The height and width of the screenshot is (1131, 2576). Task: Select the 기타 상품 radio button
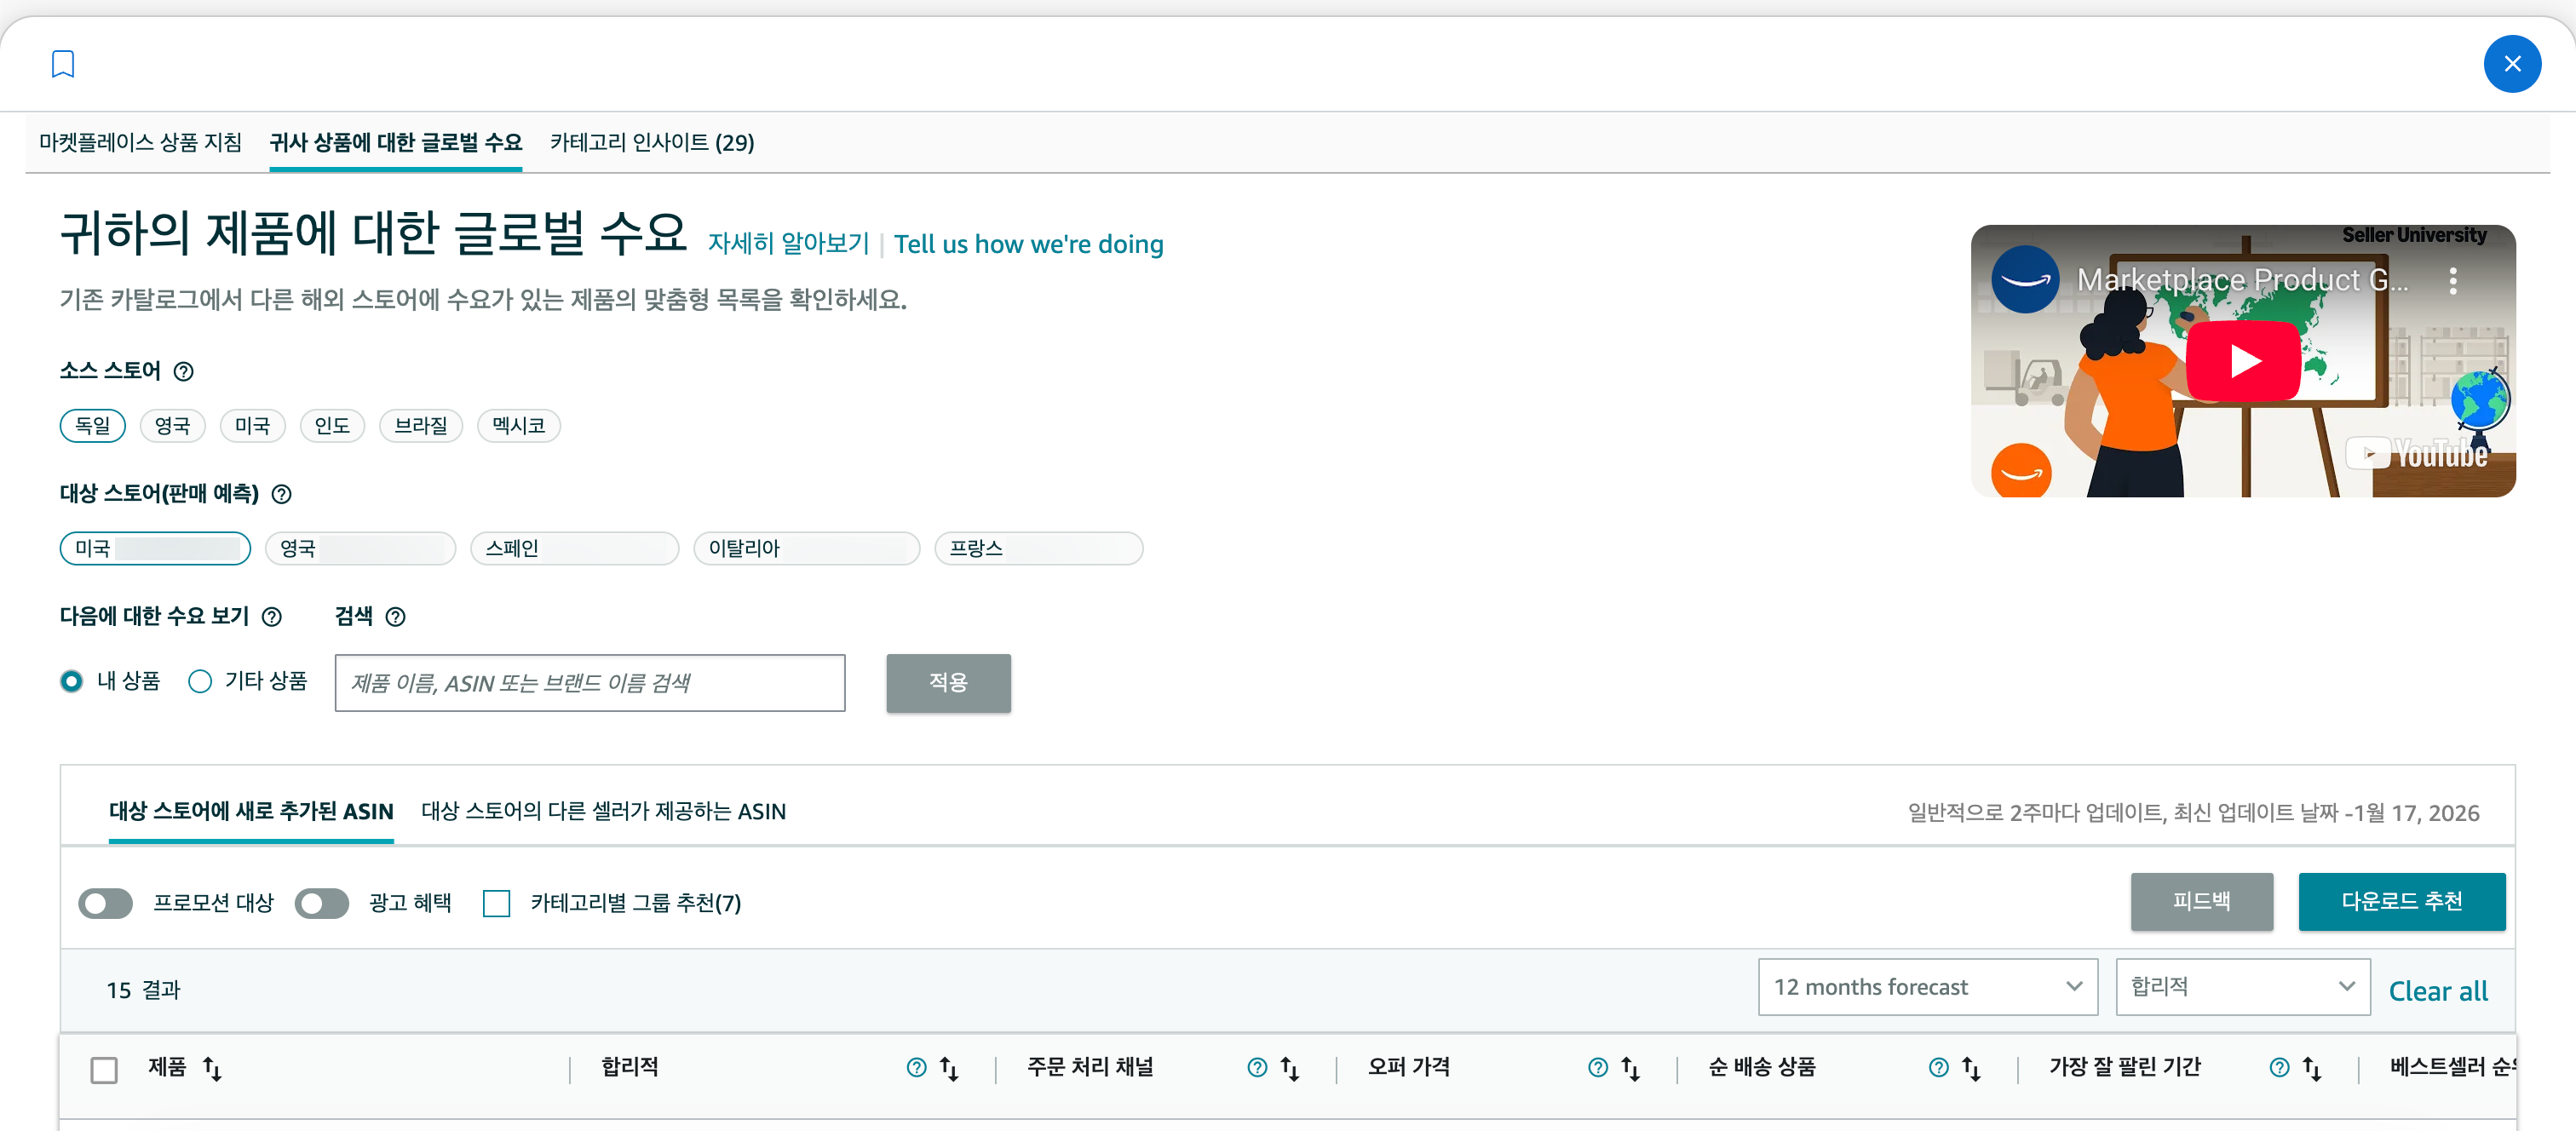(200, 682)
